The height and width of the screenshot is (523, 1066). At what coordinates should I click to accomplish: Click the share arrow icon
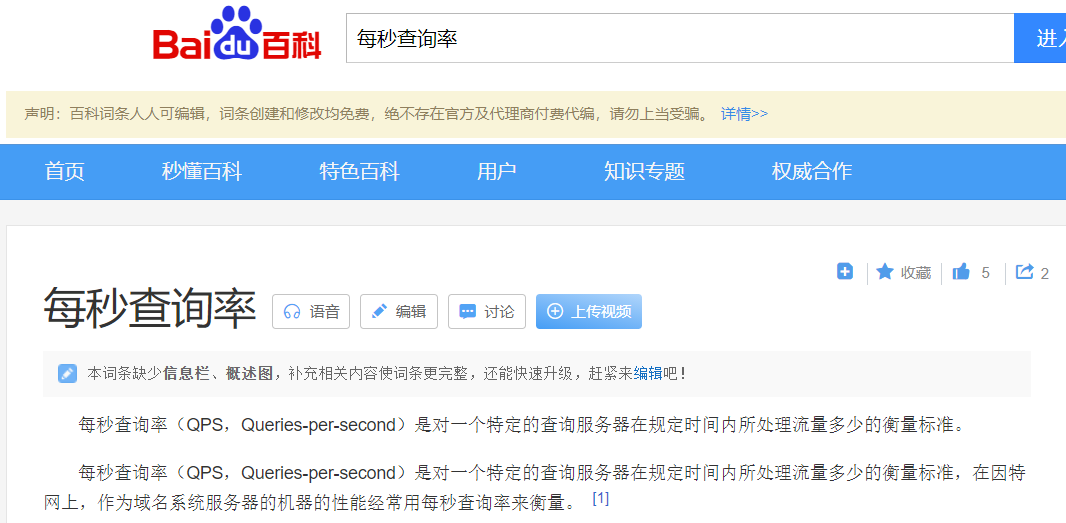click(1024, 272)
